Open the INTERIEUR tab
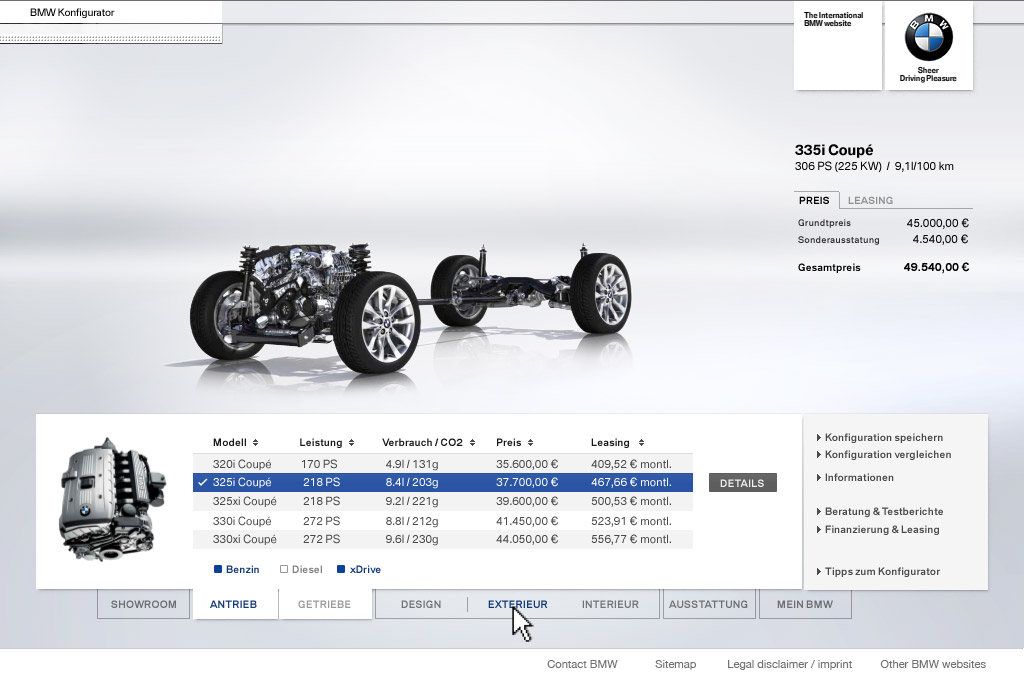This screenshot has height=678, width=1024. coord(611,604)
